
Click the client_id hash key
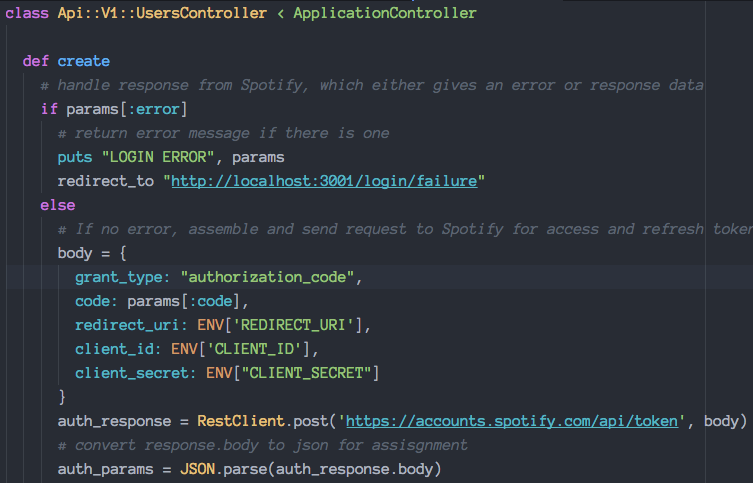tap(118, 350)
